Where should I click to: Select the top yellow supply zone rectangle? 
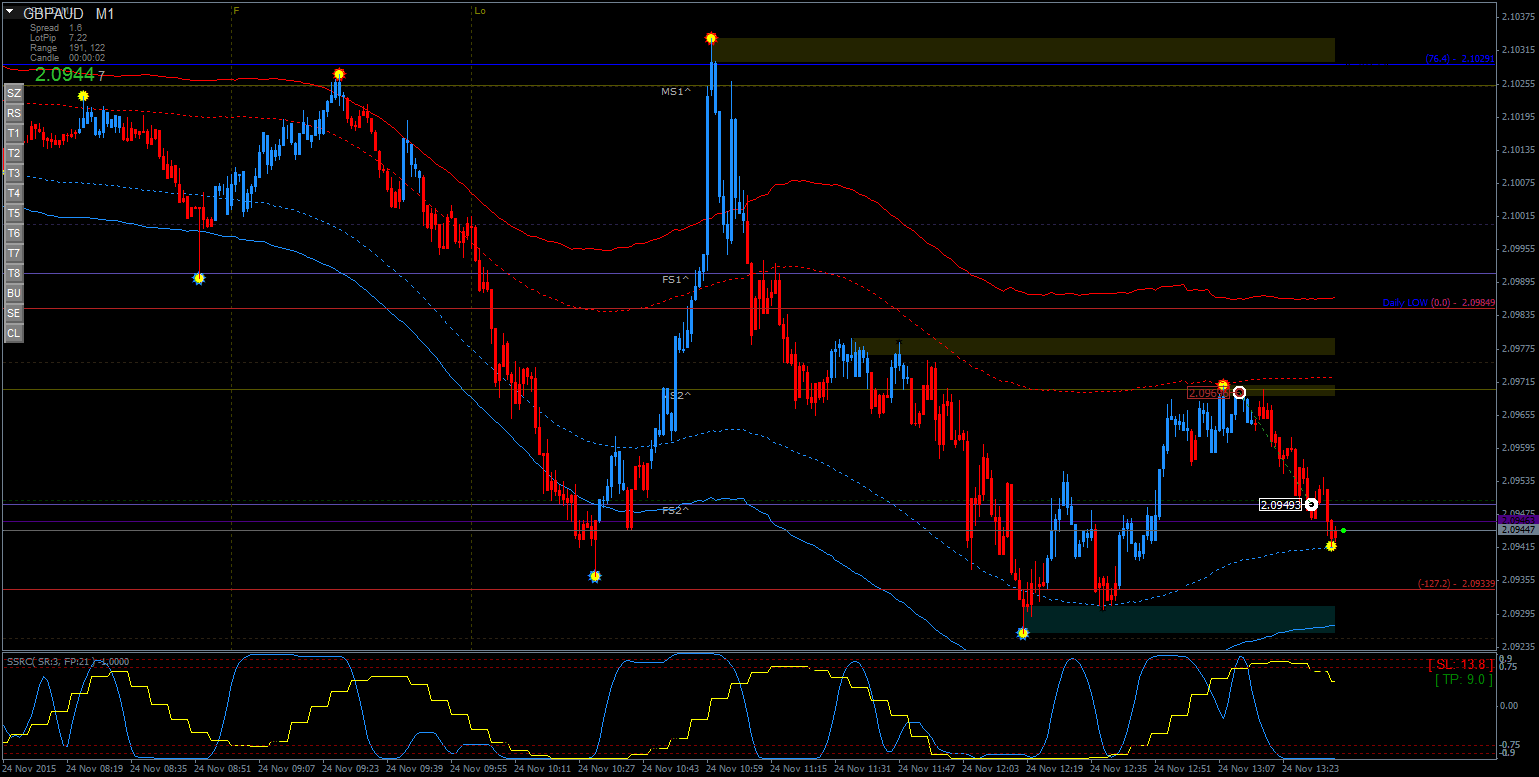tap(1023, 50)
